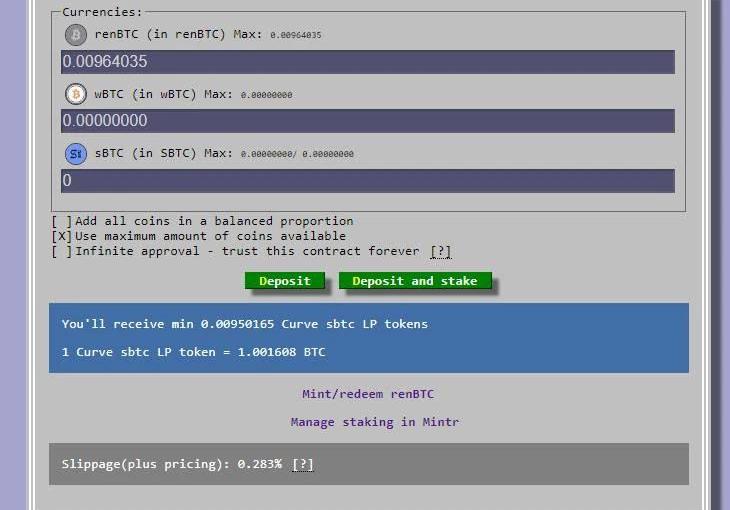730x510 pixels.
Task: Click the Deposit and stake button
Action: click(415, 281)
